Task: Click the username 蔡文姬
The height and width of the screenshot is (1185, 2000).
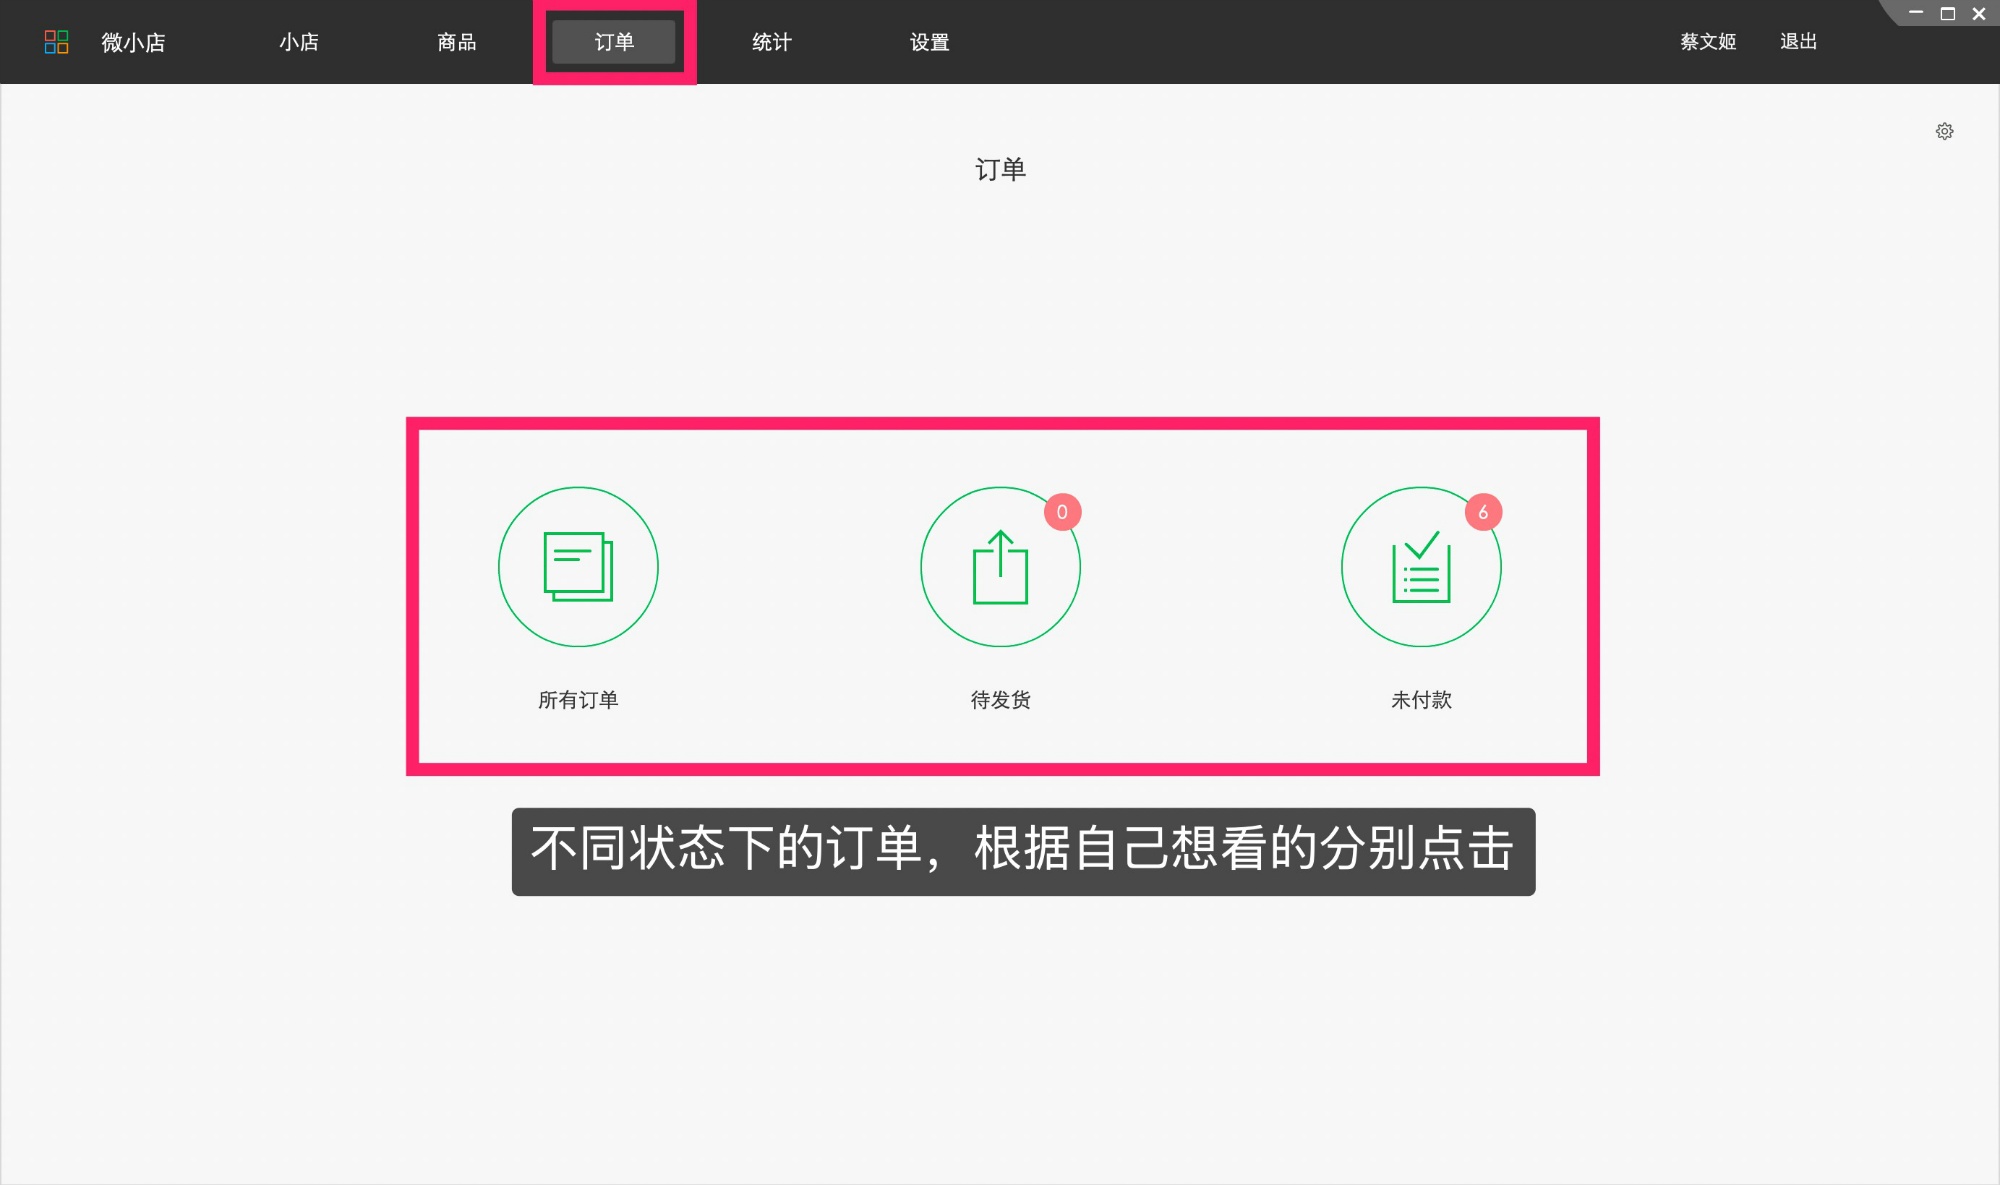Action: tap(1706, 42)
